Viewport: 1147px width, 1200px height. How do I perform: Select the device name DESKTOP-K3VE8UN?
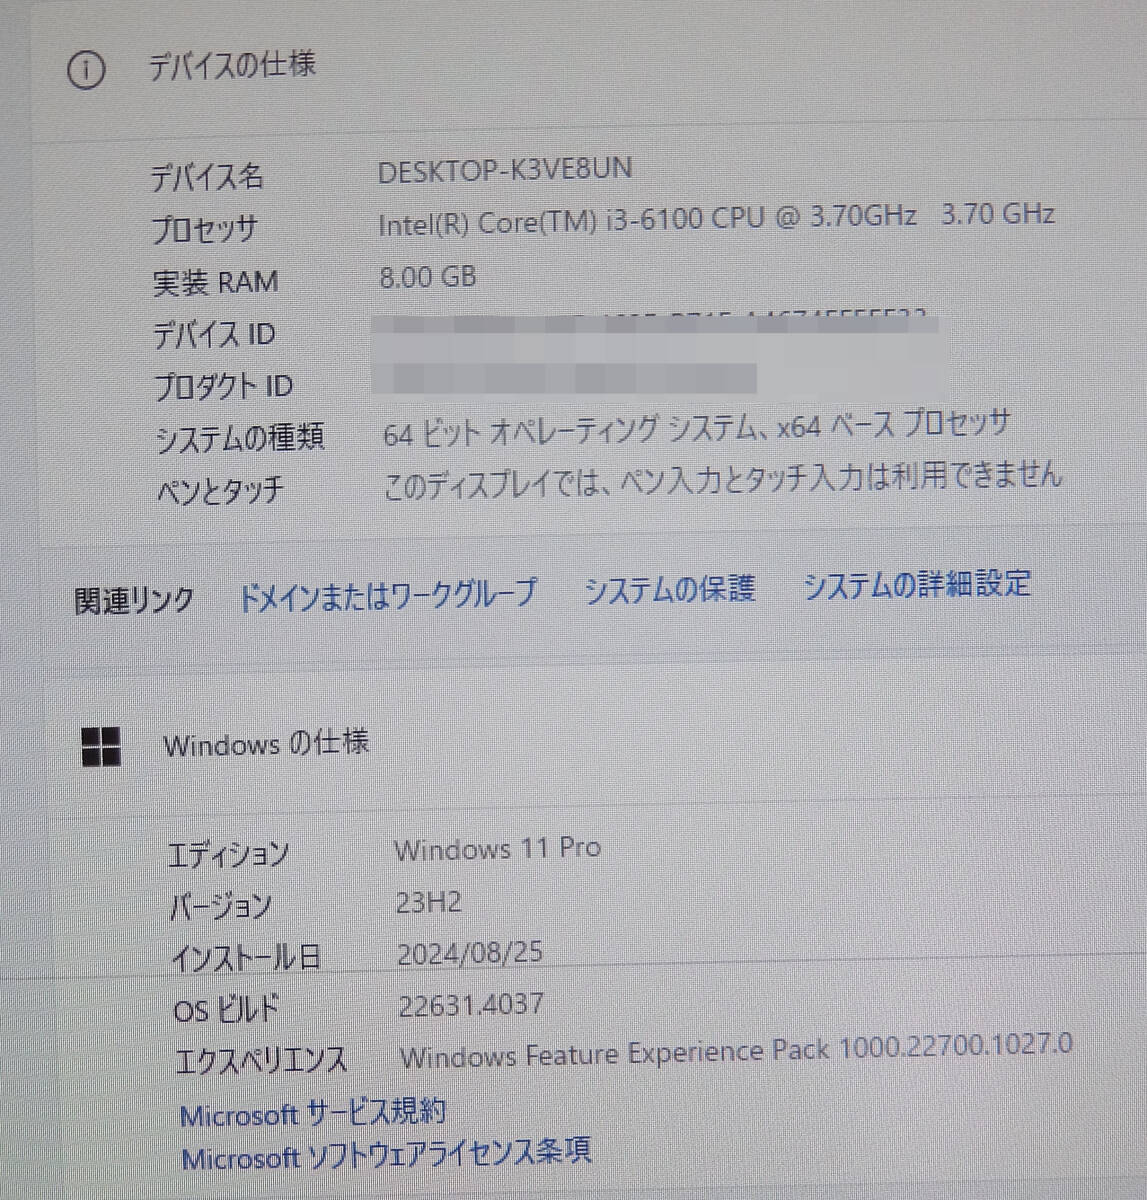505,170
